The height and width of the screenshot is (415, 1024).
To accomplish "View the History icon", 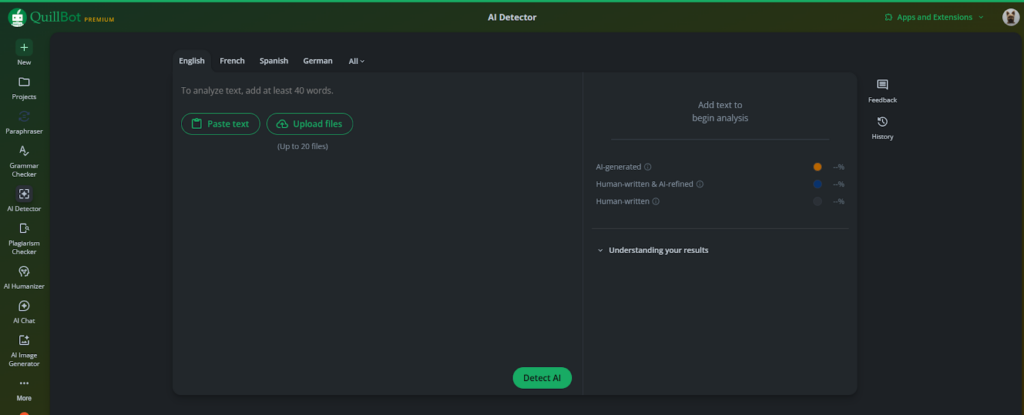I will pos(882,122).
